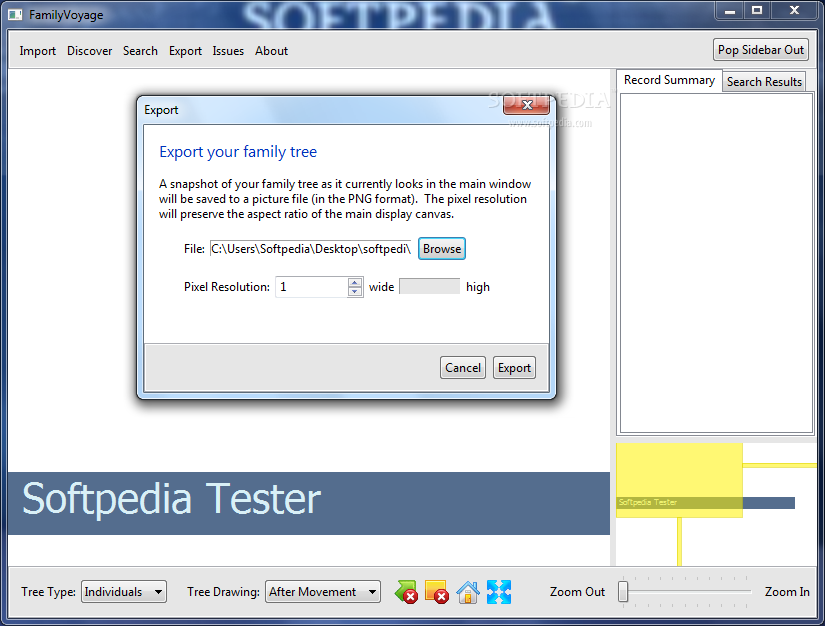Image resolution: width=825 pixels, height=626 pixels.
Task: Click the green arrow with red X icon
Action: click(406, 592)
